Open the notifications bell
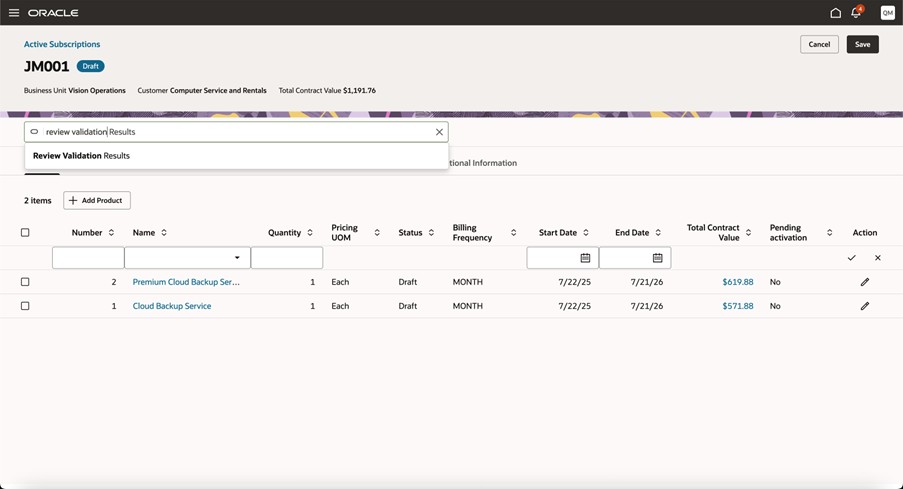This screenshot has height=489, width=903. 856,13
